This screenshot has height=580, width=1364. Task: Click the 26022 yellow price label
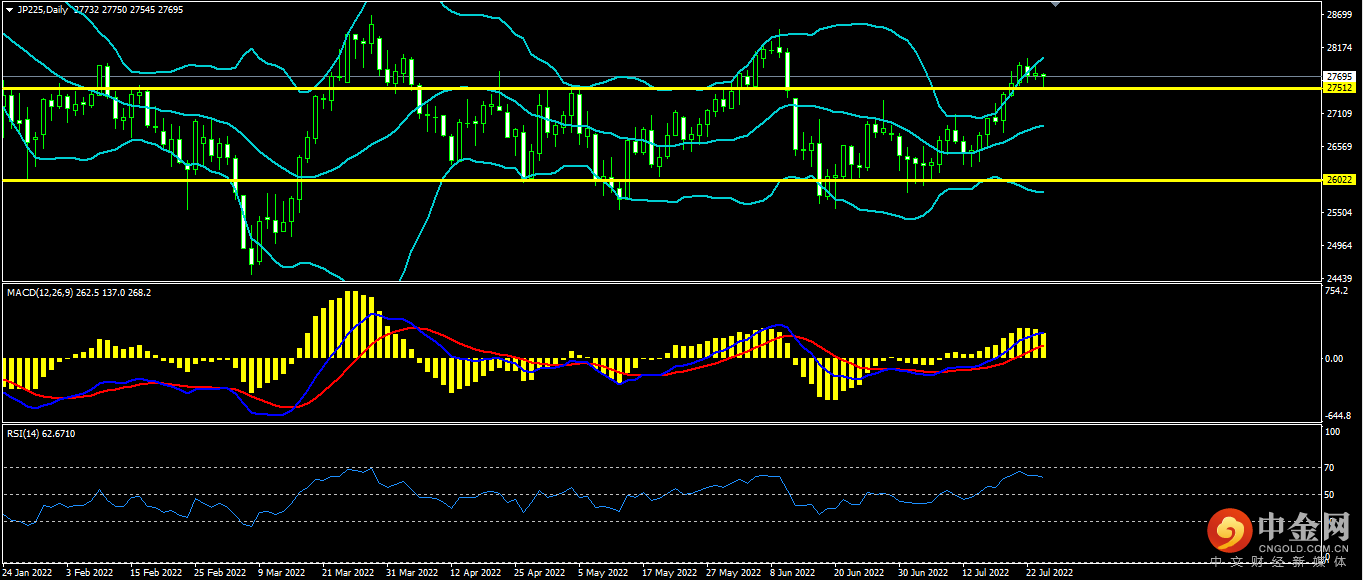[1339, 180]
